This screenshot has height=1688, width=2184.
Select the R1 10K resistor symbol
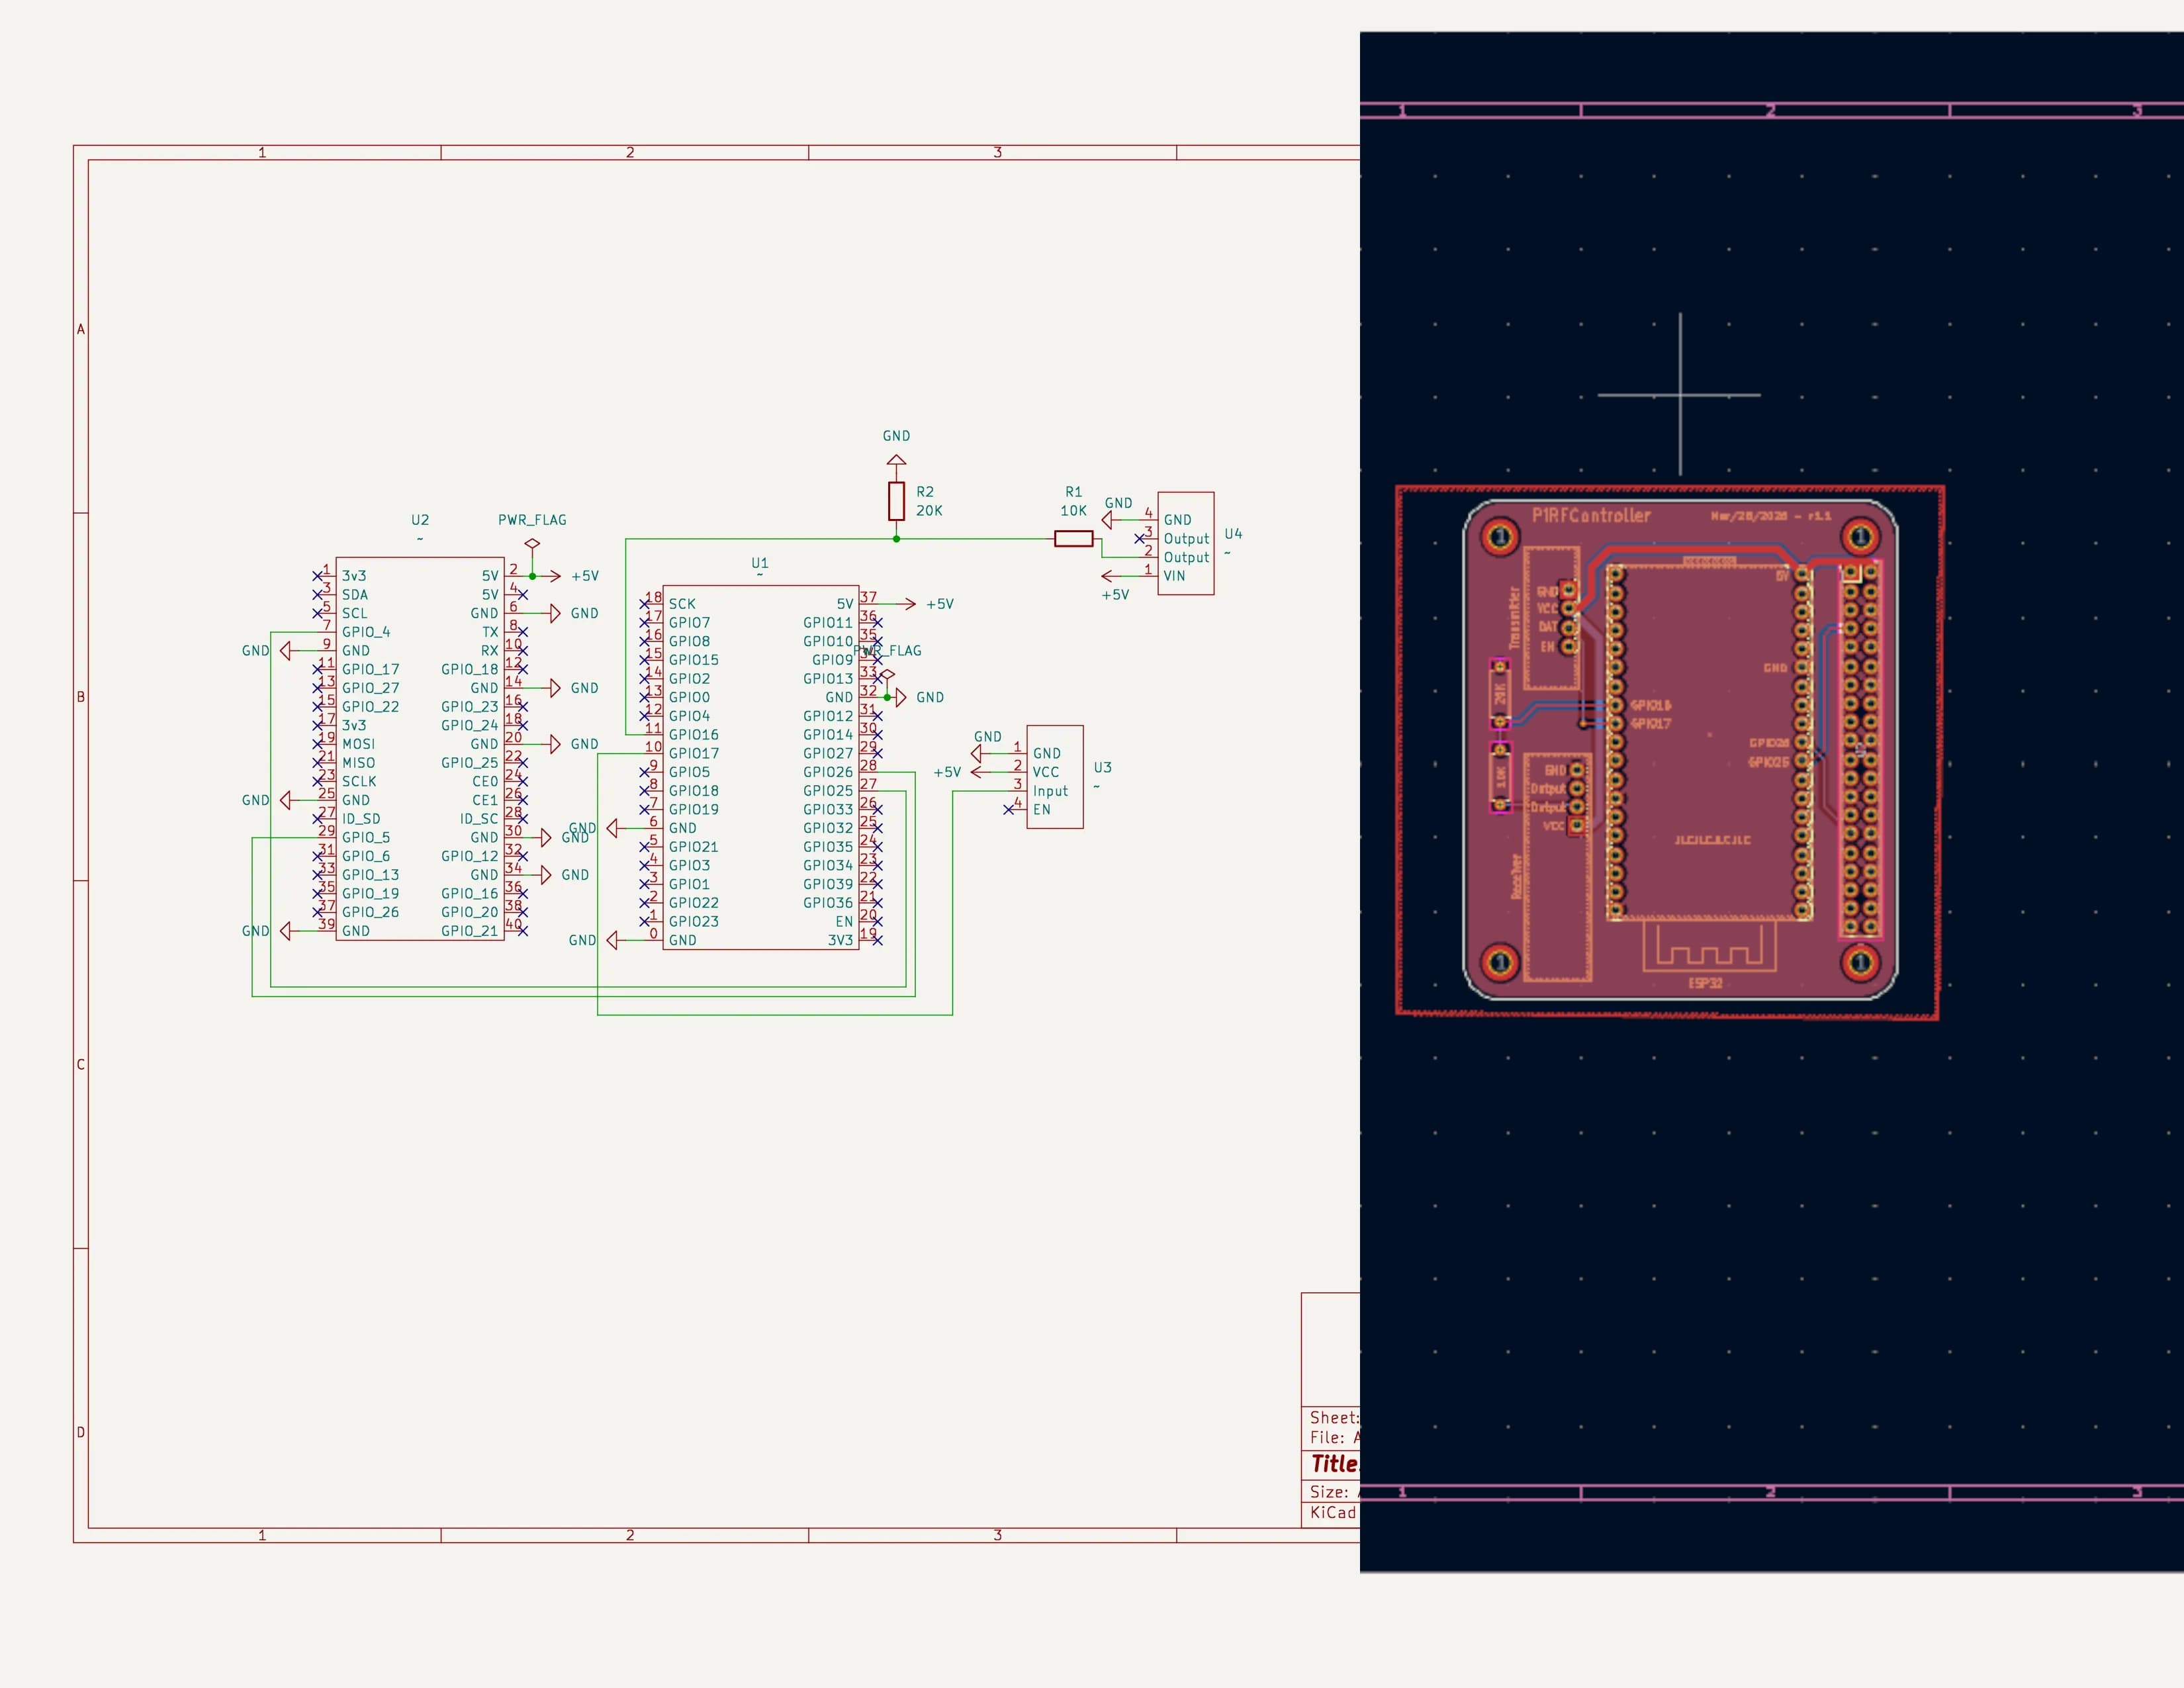point(1073,539)
